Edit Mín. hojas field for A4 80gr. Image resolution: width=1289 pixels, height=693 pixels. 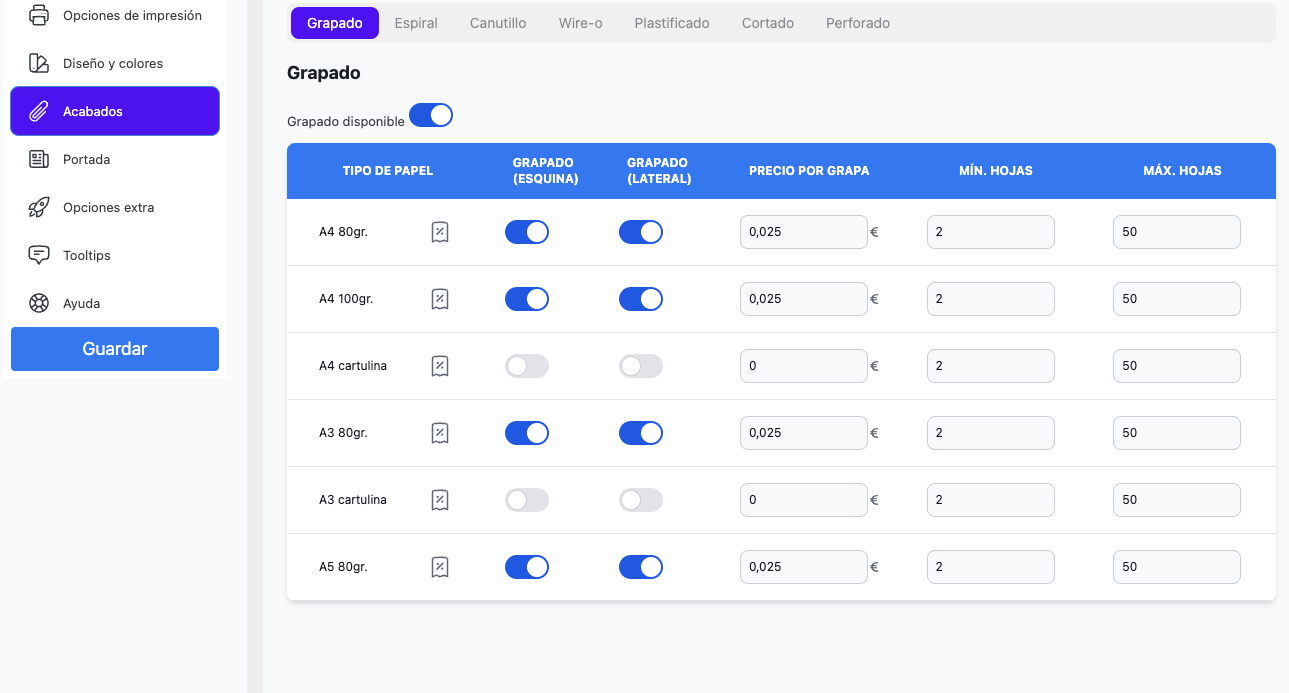click(x=991, y=232)
